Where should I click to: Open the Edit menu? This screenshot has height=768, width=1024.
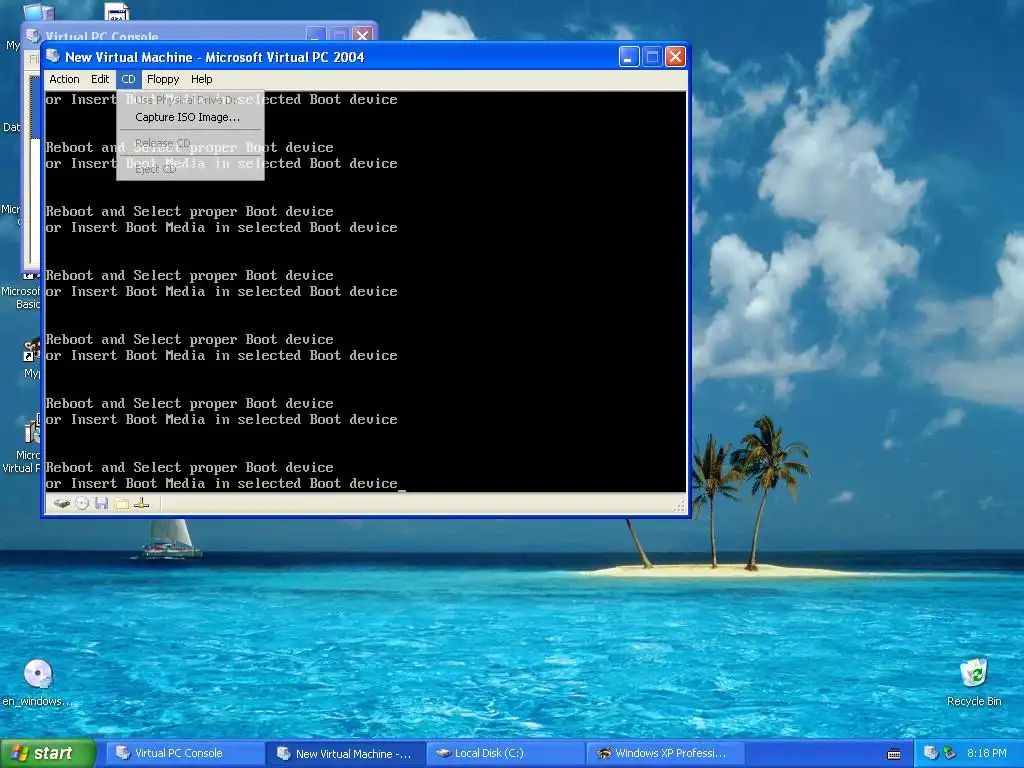(x=100, y=79)
